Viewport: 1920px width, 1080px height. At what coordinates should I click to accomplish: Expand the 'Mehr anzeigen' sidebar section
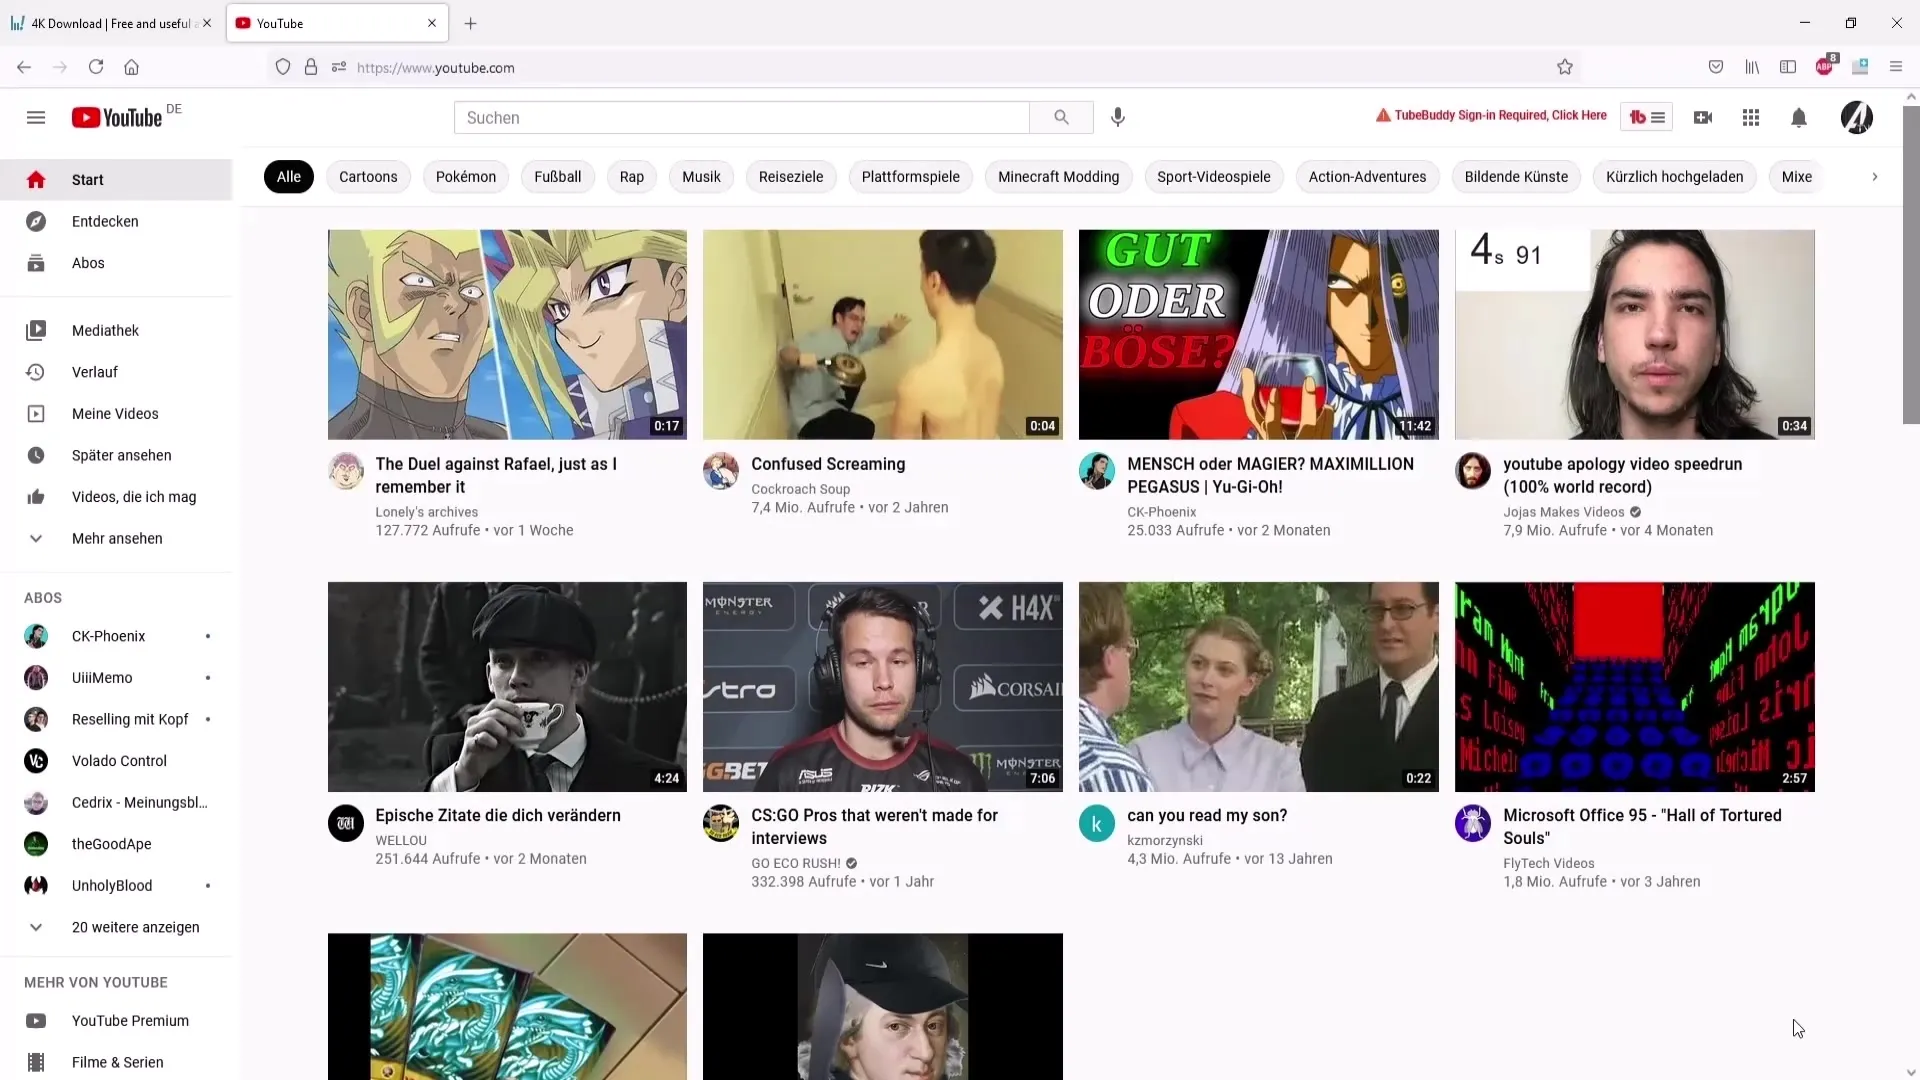coord(116,538)
